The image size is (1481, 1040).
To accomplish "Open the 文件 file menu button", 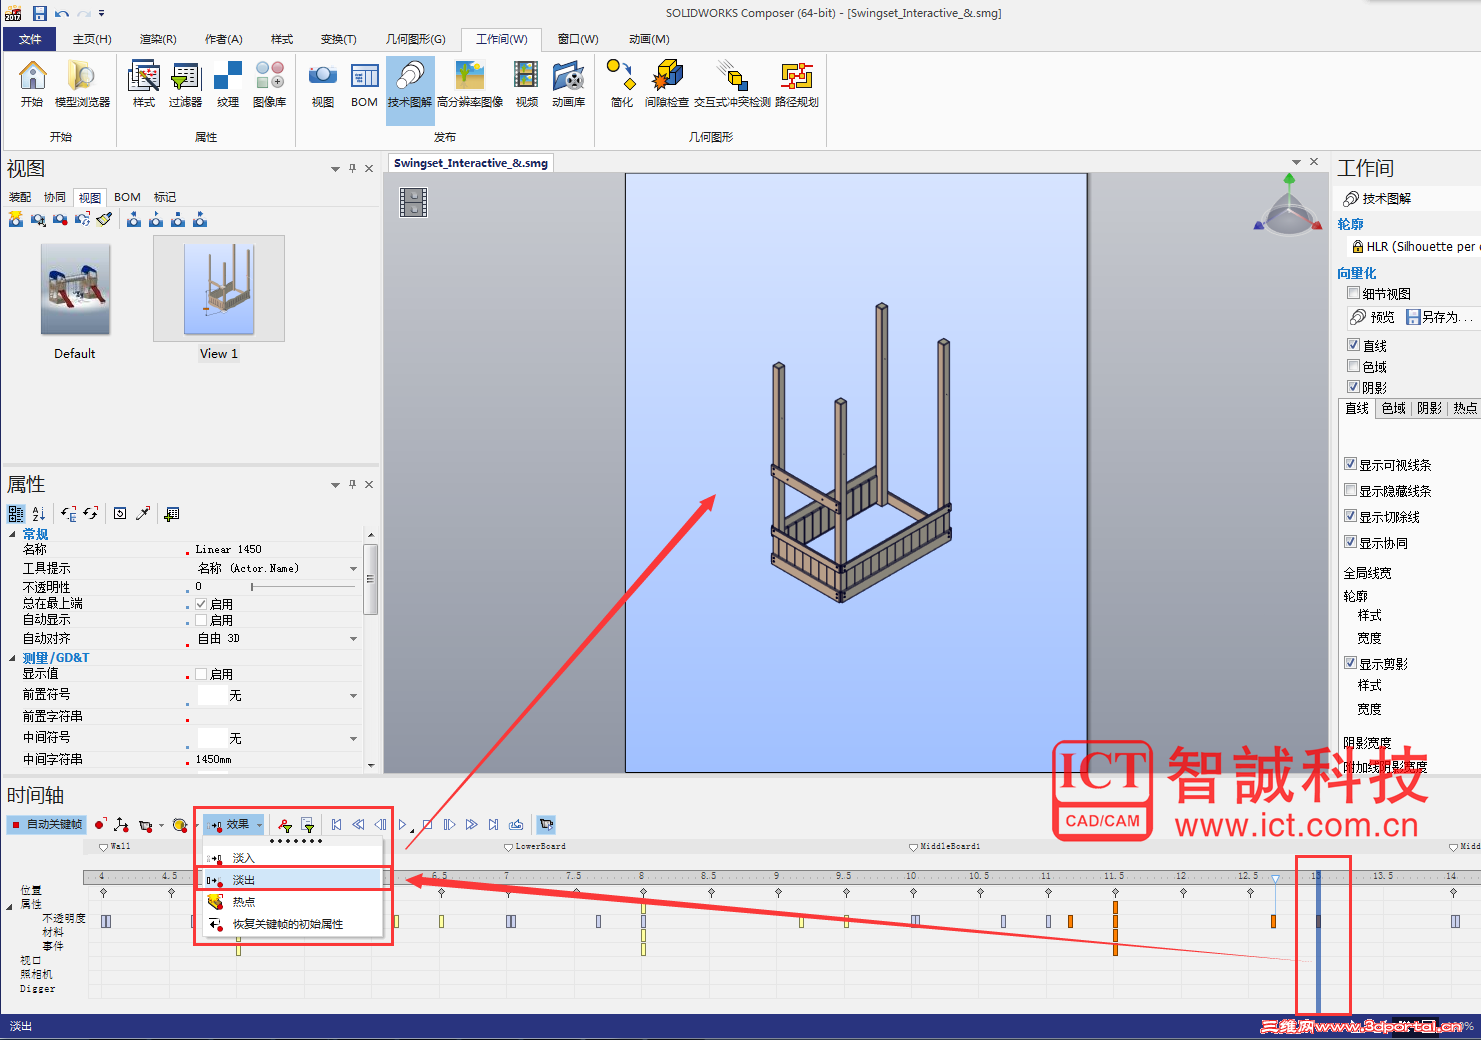I will click(x=30, y=39).
